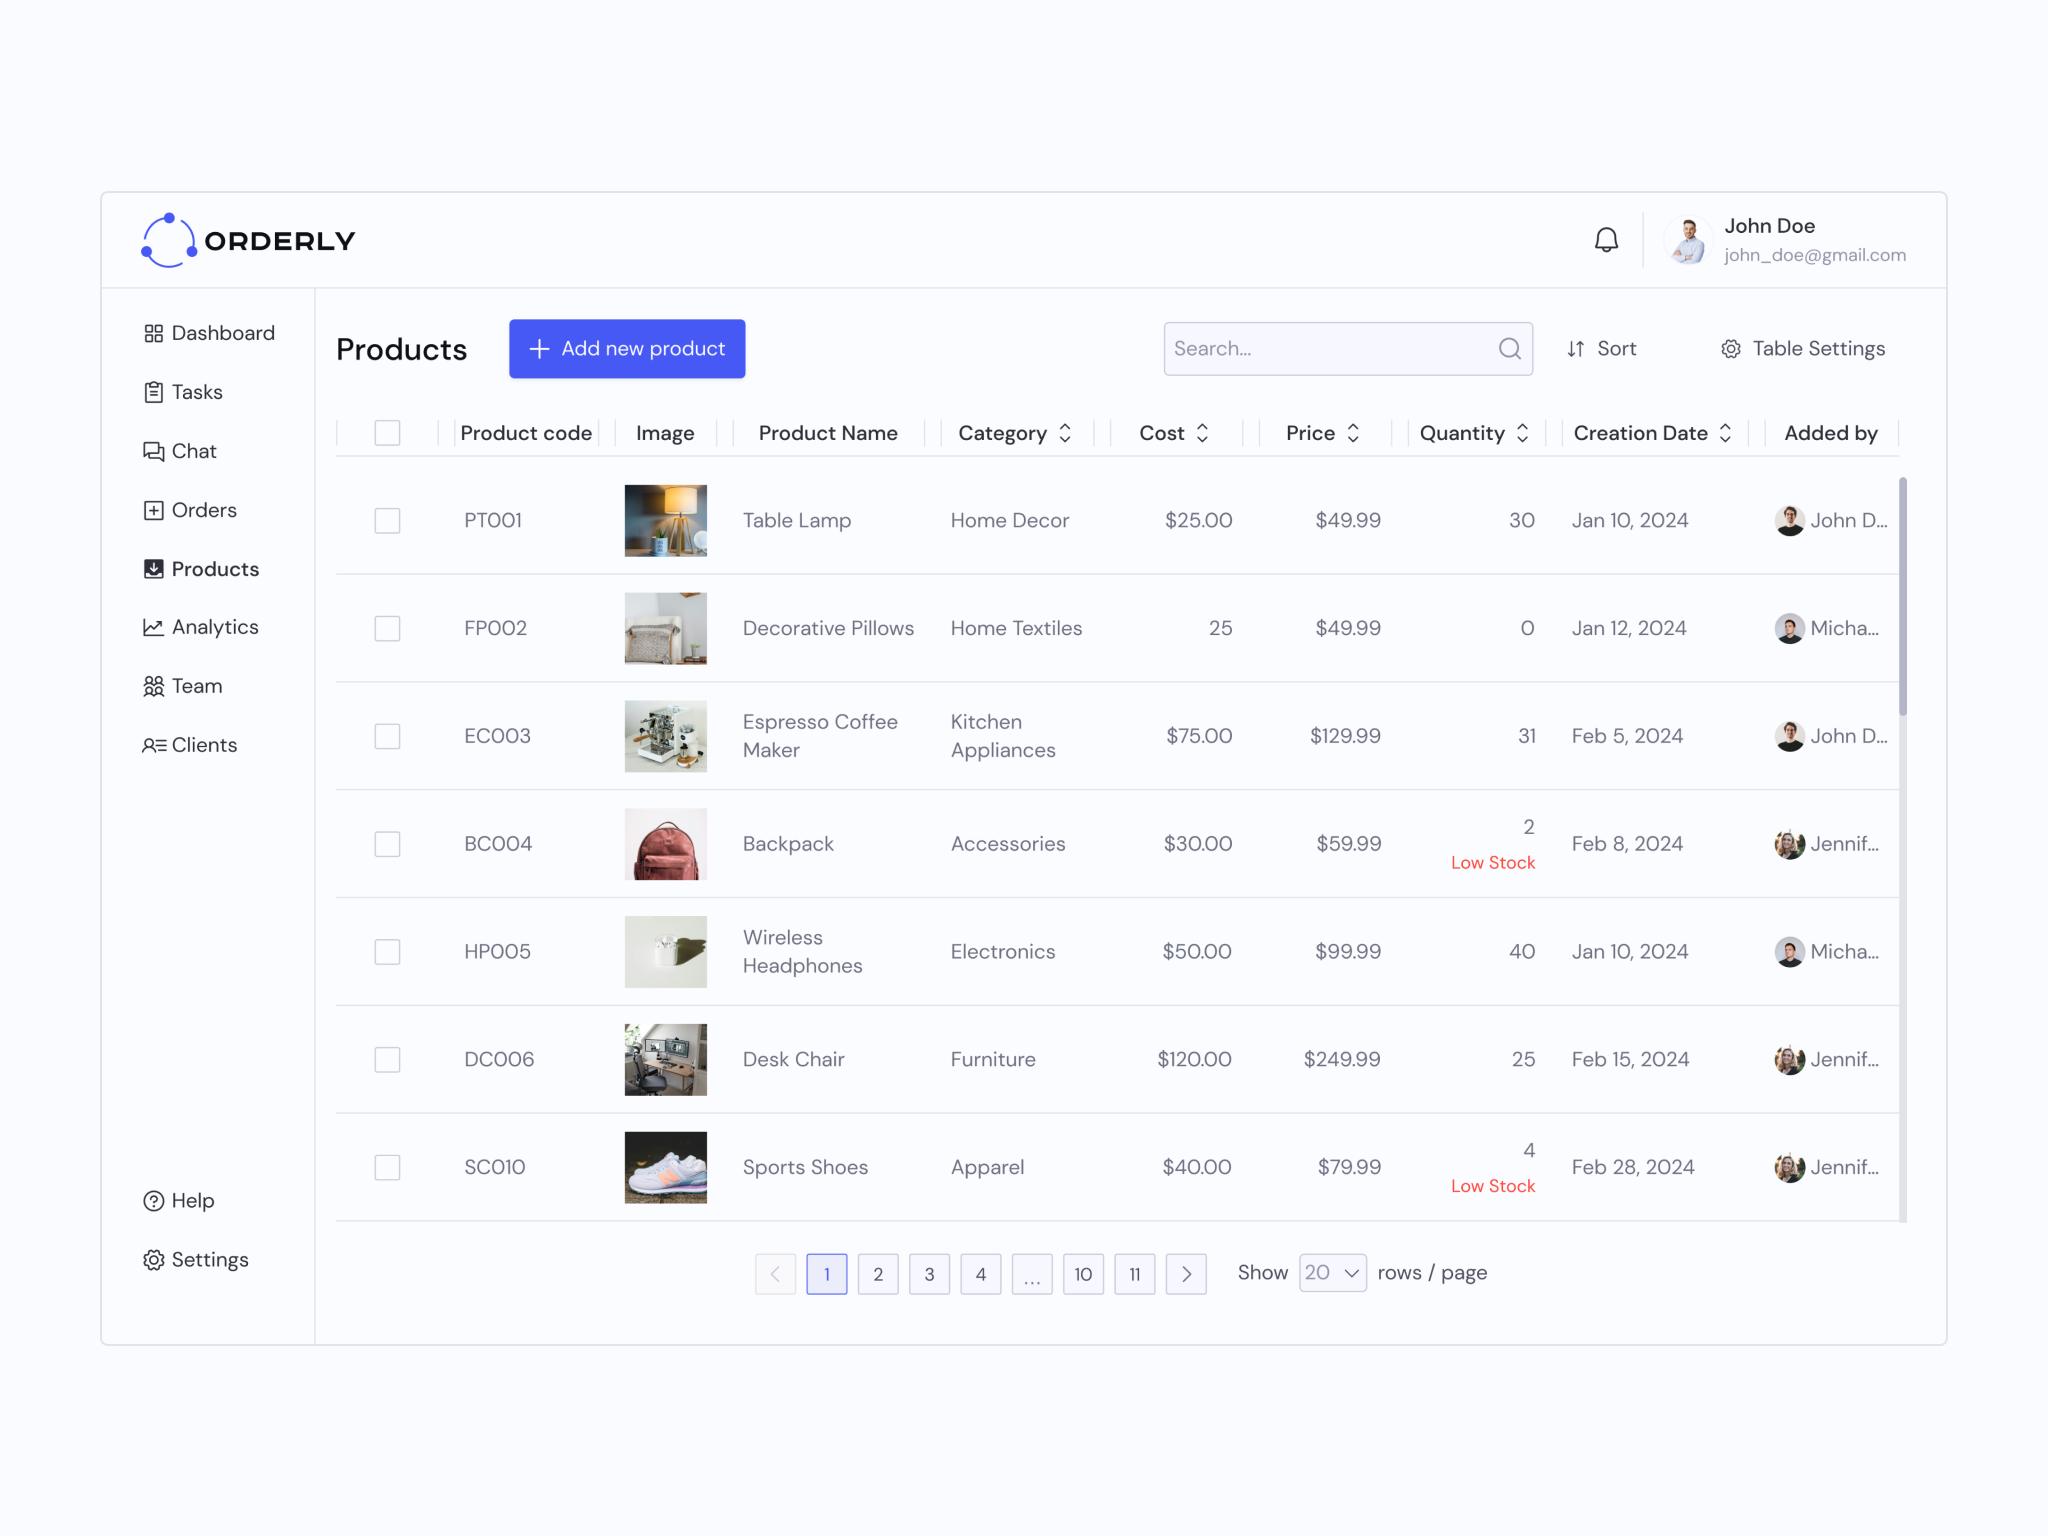This screenshot has height=1536, width=2048.
Task: Click the Tasks clipboard icon
Action: 153,392
